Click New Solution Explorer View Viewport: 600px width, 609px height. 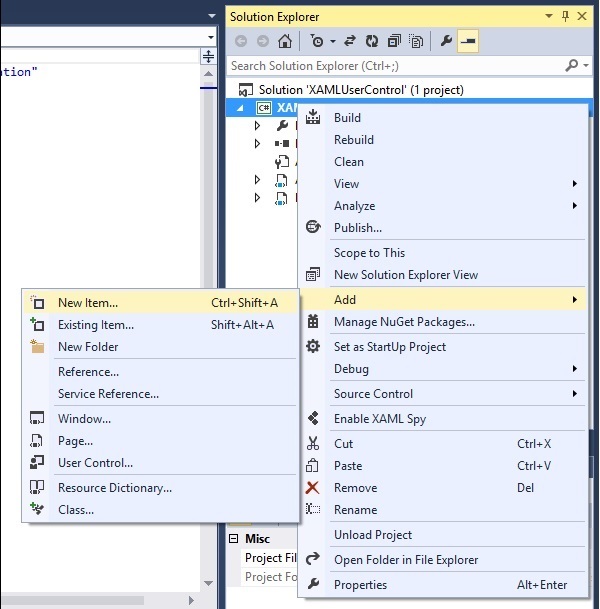pyautogui.click(x=442, y=275)
